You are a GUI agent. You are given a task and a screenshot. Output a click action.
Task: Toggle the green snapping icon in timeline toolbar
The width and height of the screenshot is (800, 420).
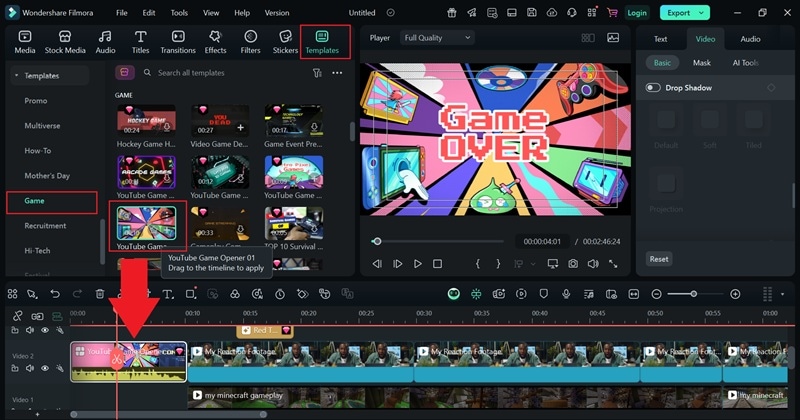pos(476,294)
